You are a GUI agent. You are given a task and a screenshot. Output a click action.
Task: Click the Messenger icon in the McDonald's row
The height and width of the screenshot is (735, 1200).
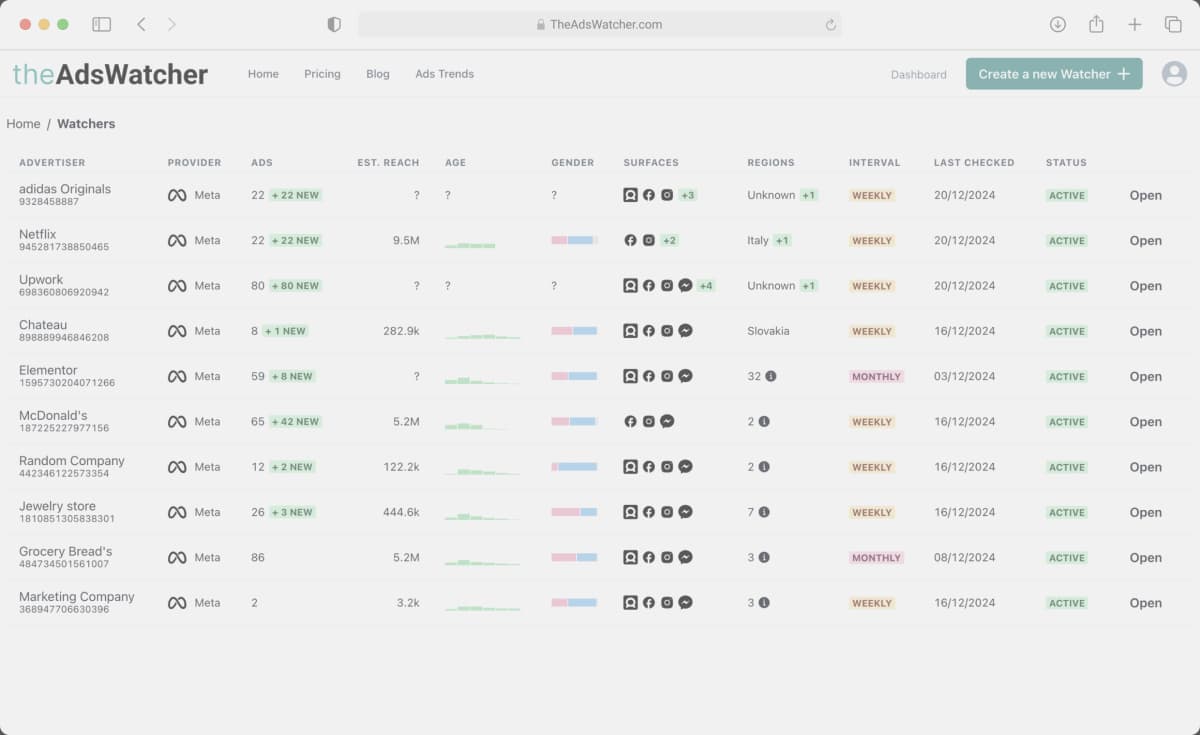[667, 421]
